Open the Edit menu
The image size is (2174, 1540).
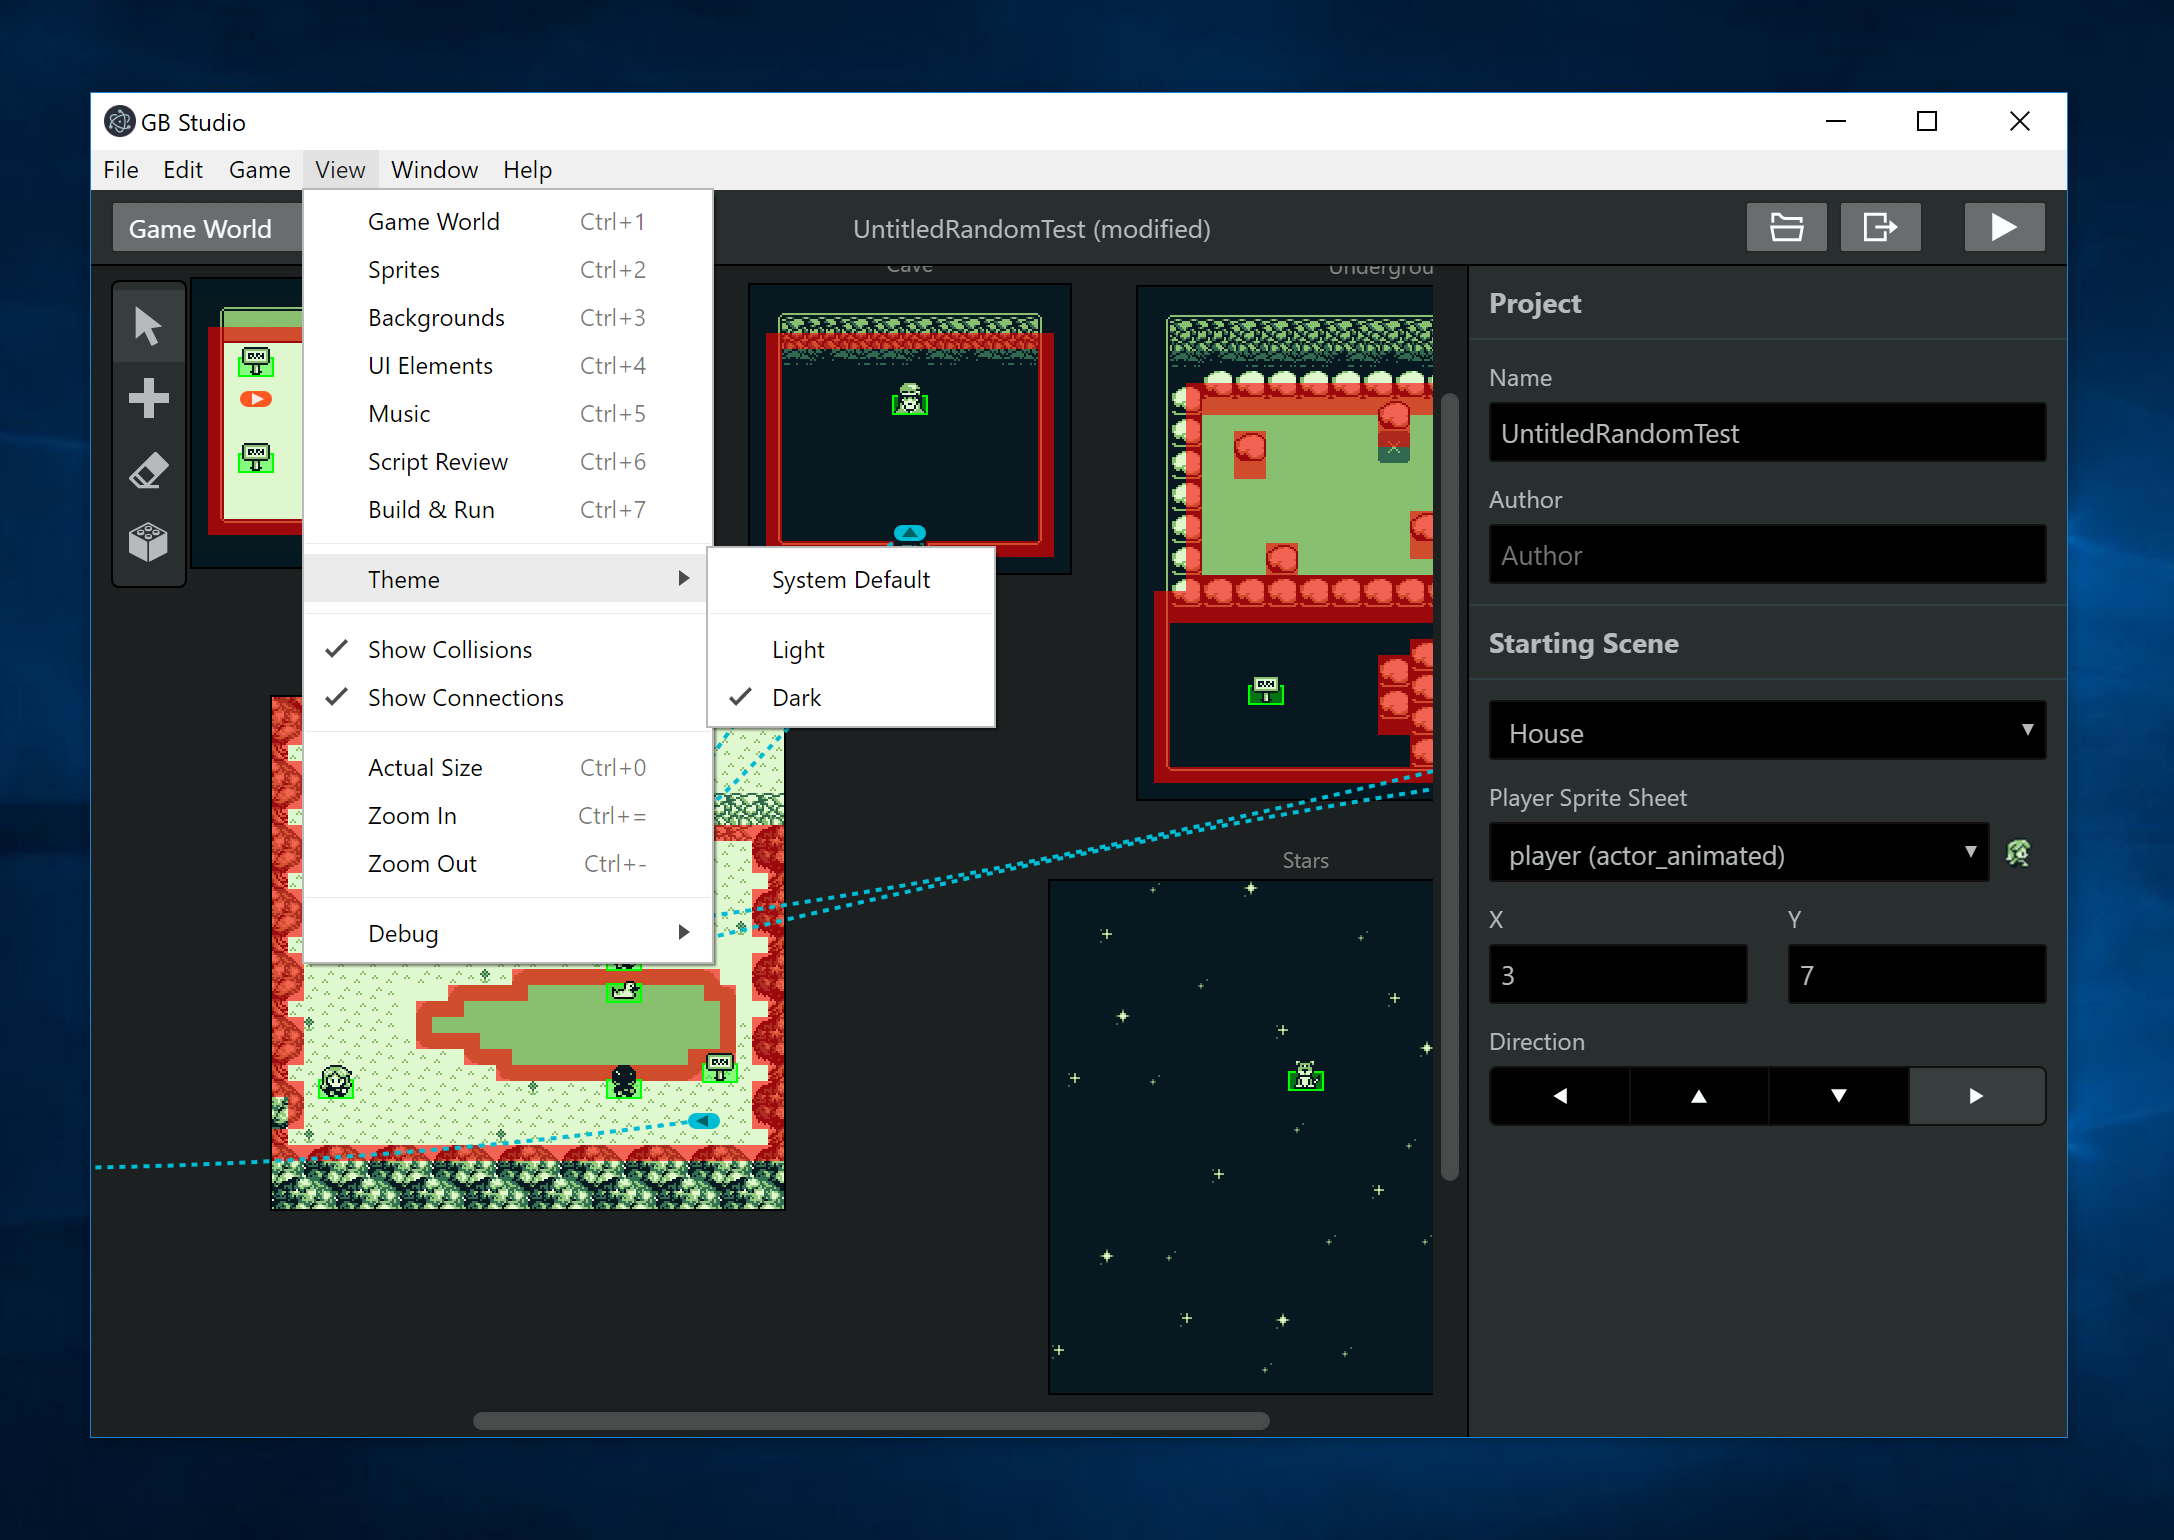pyautogui.click(x=183, y=170)
